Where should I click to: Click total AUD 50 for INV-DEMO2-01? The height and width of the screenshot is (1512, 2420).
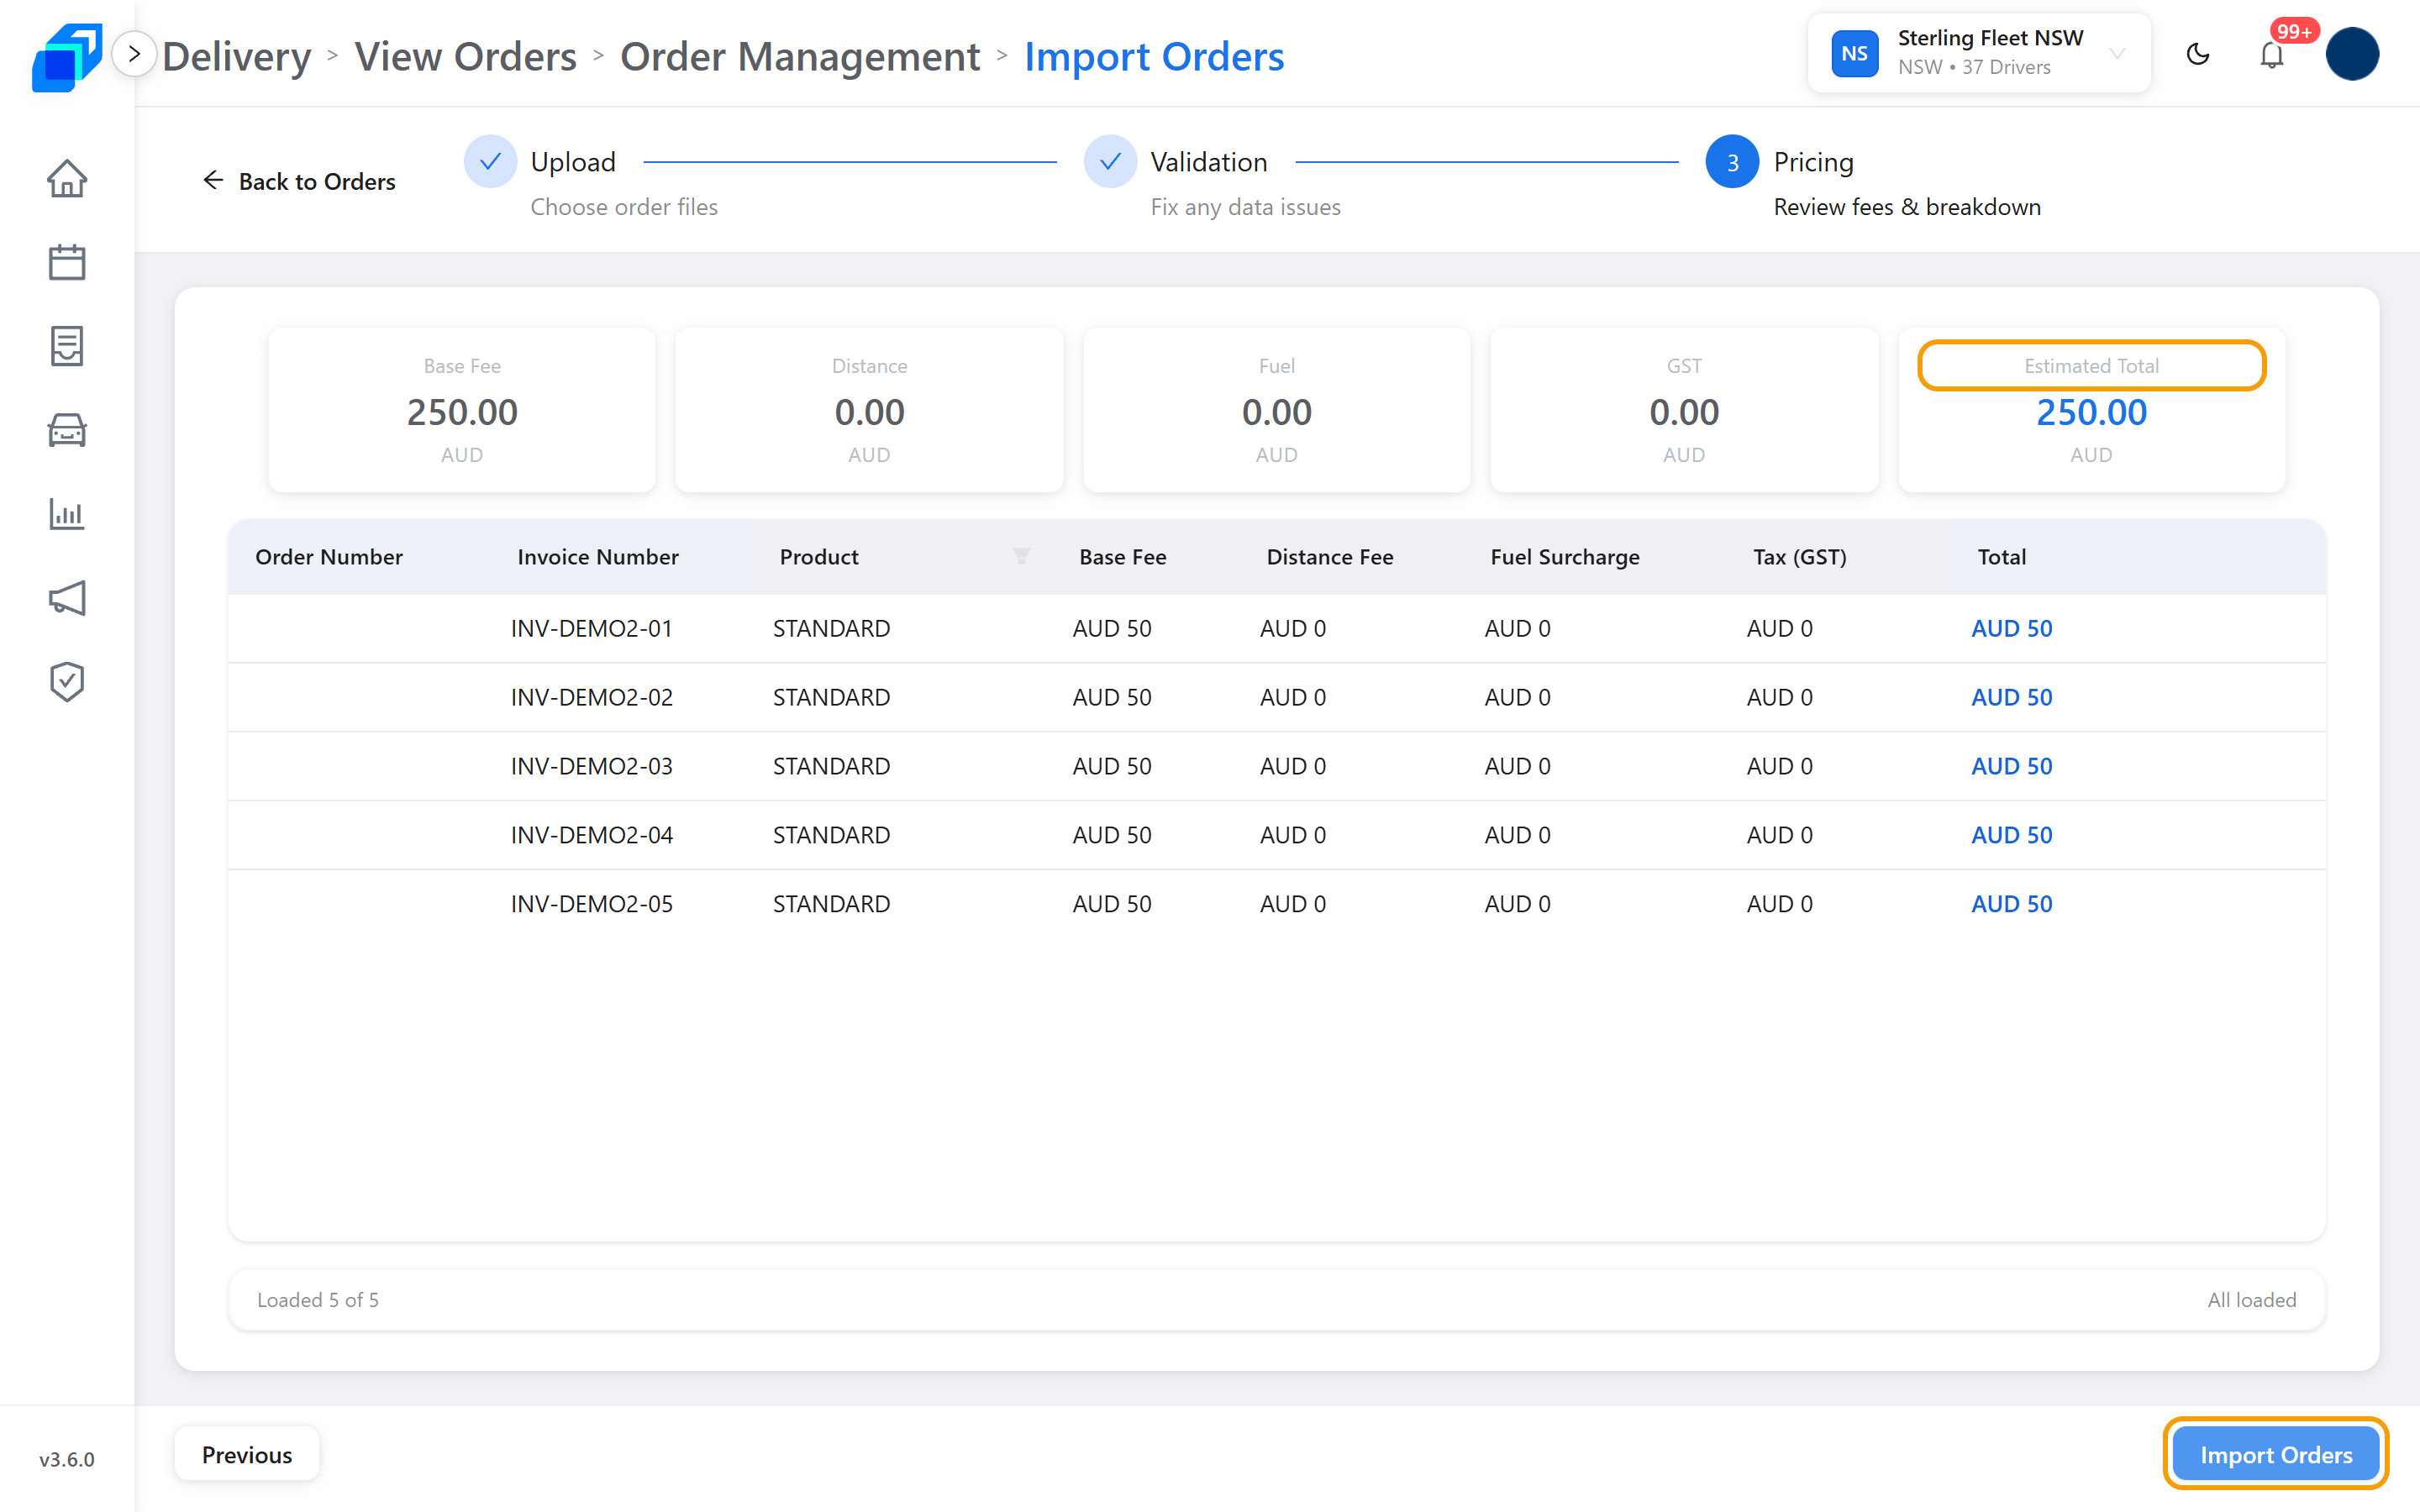(x=2012, y=628)
